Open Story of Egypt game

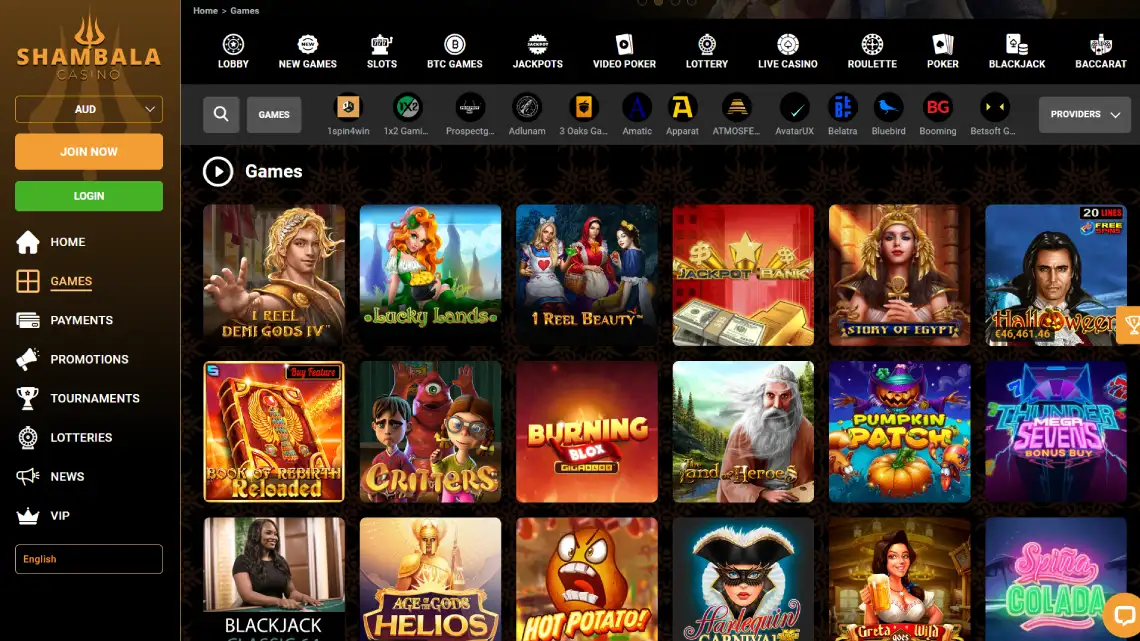pyautogui.click(x=899, y=275)
